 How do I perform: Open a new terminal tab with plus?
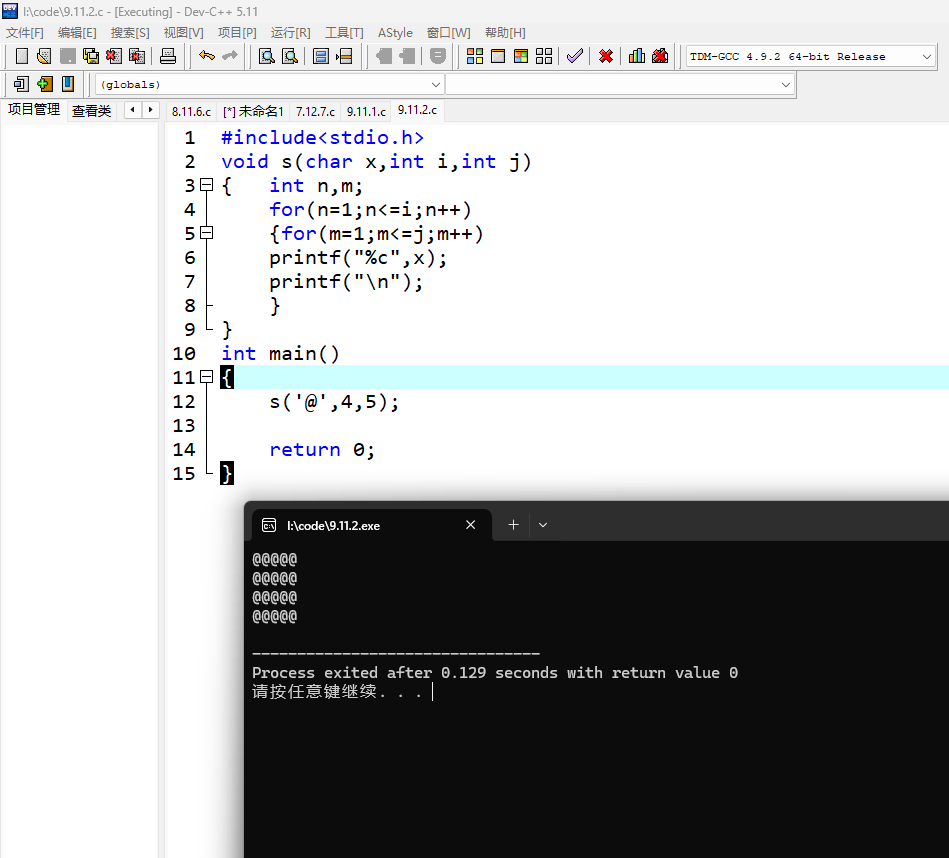click(513, 525)
